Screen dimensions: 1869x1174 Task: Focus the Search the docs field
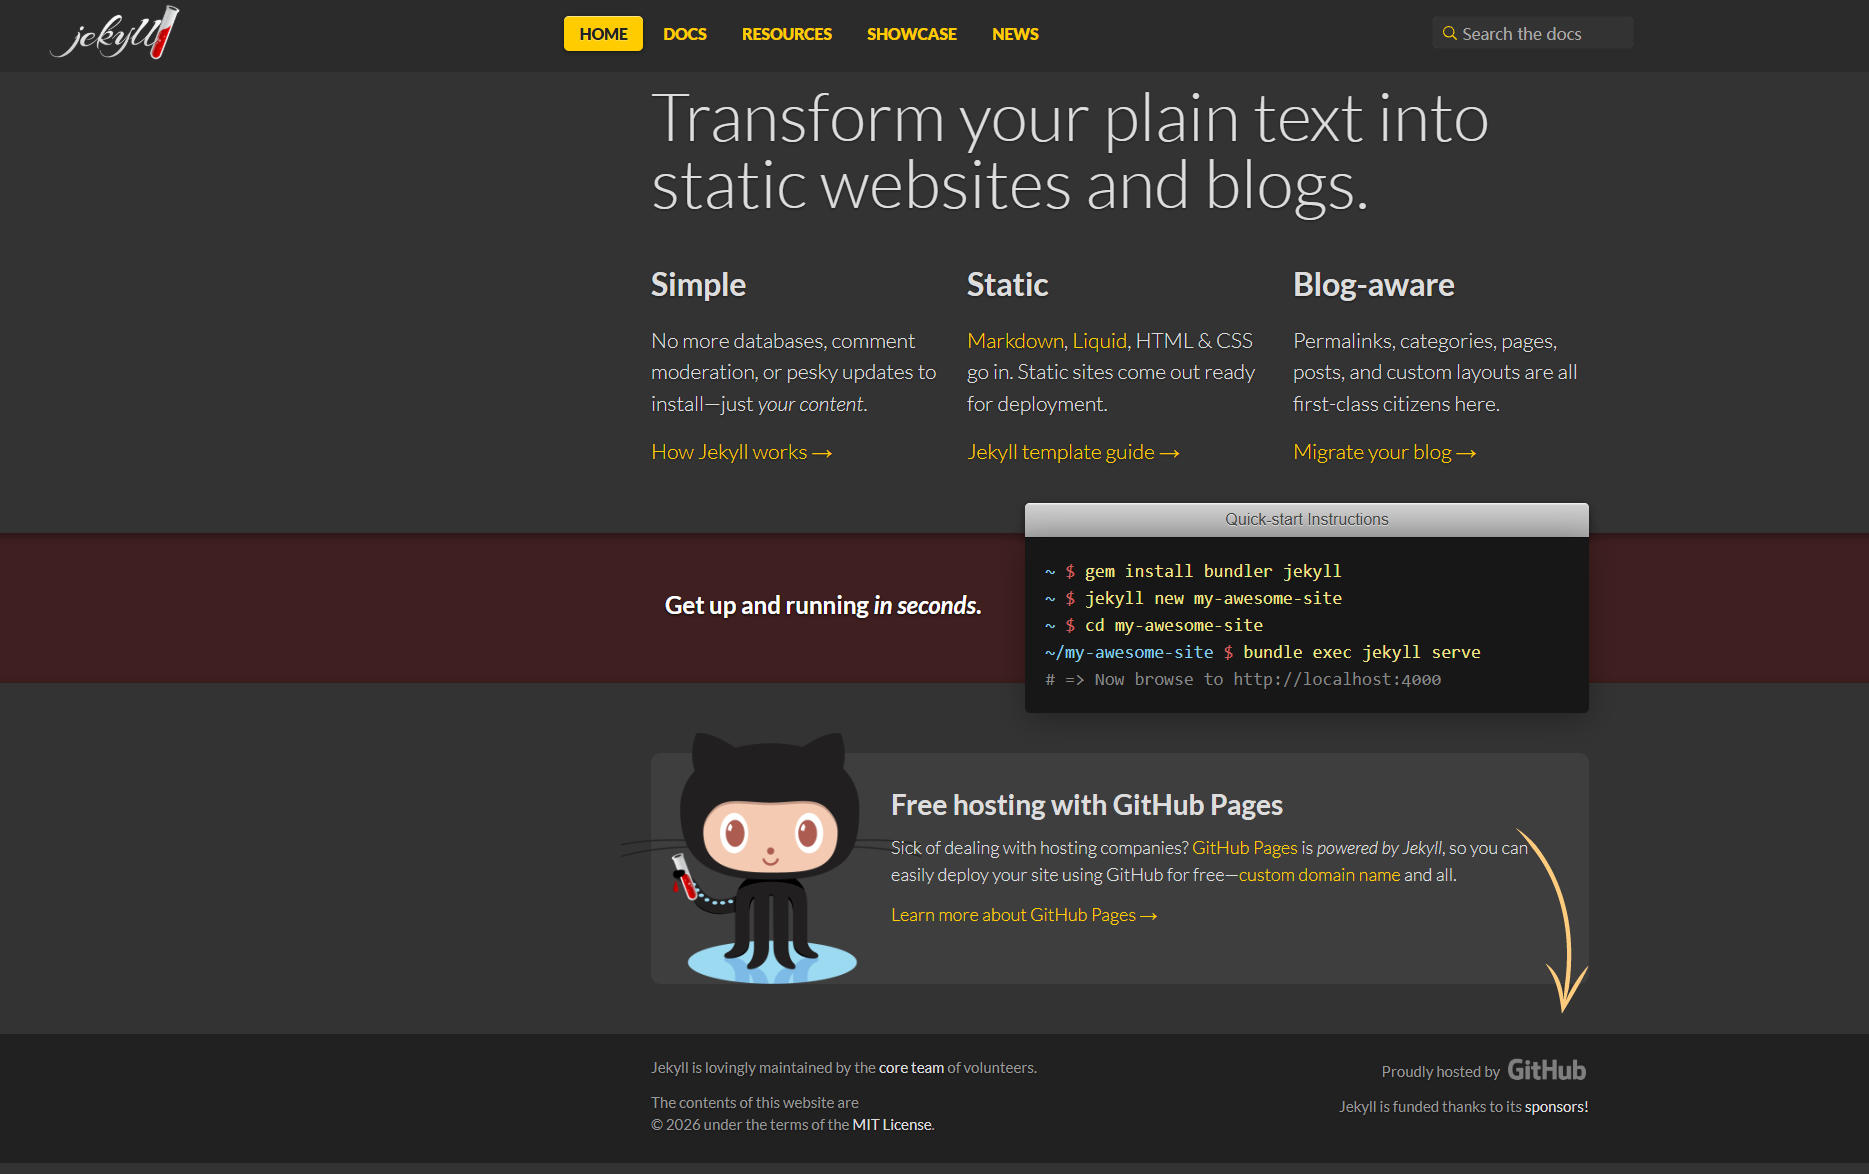pos(1532,33)
